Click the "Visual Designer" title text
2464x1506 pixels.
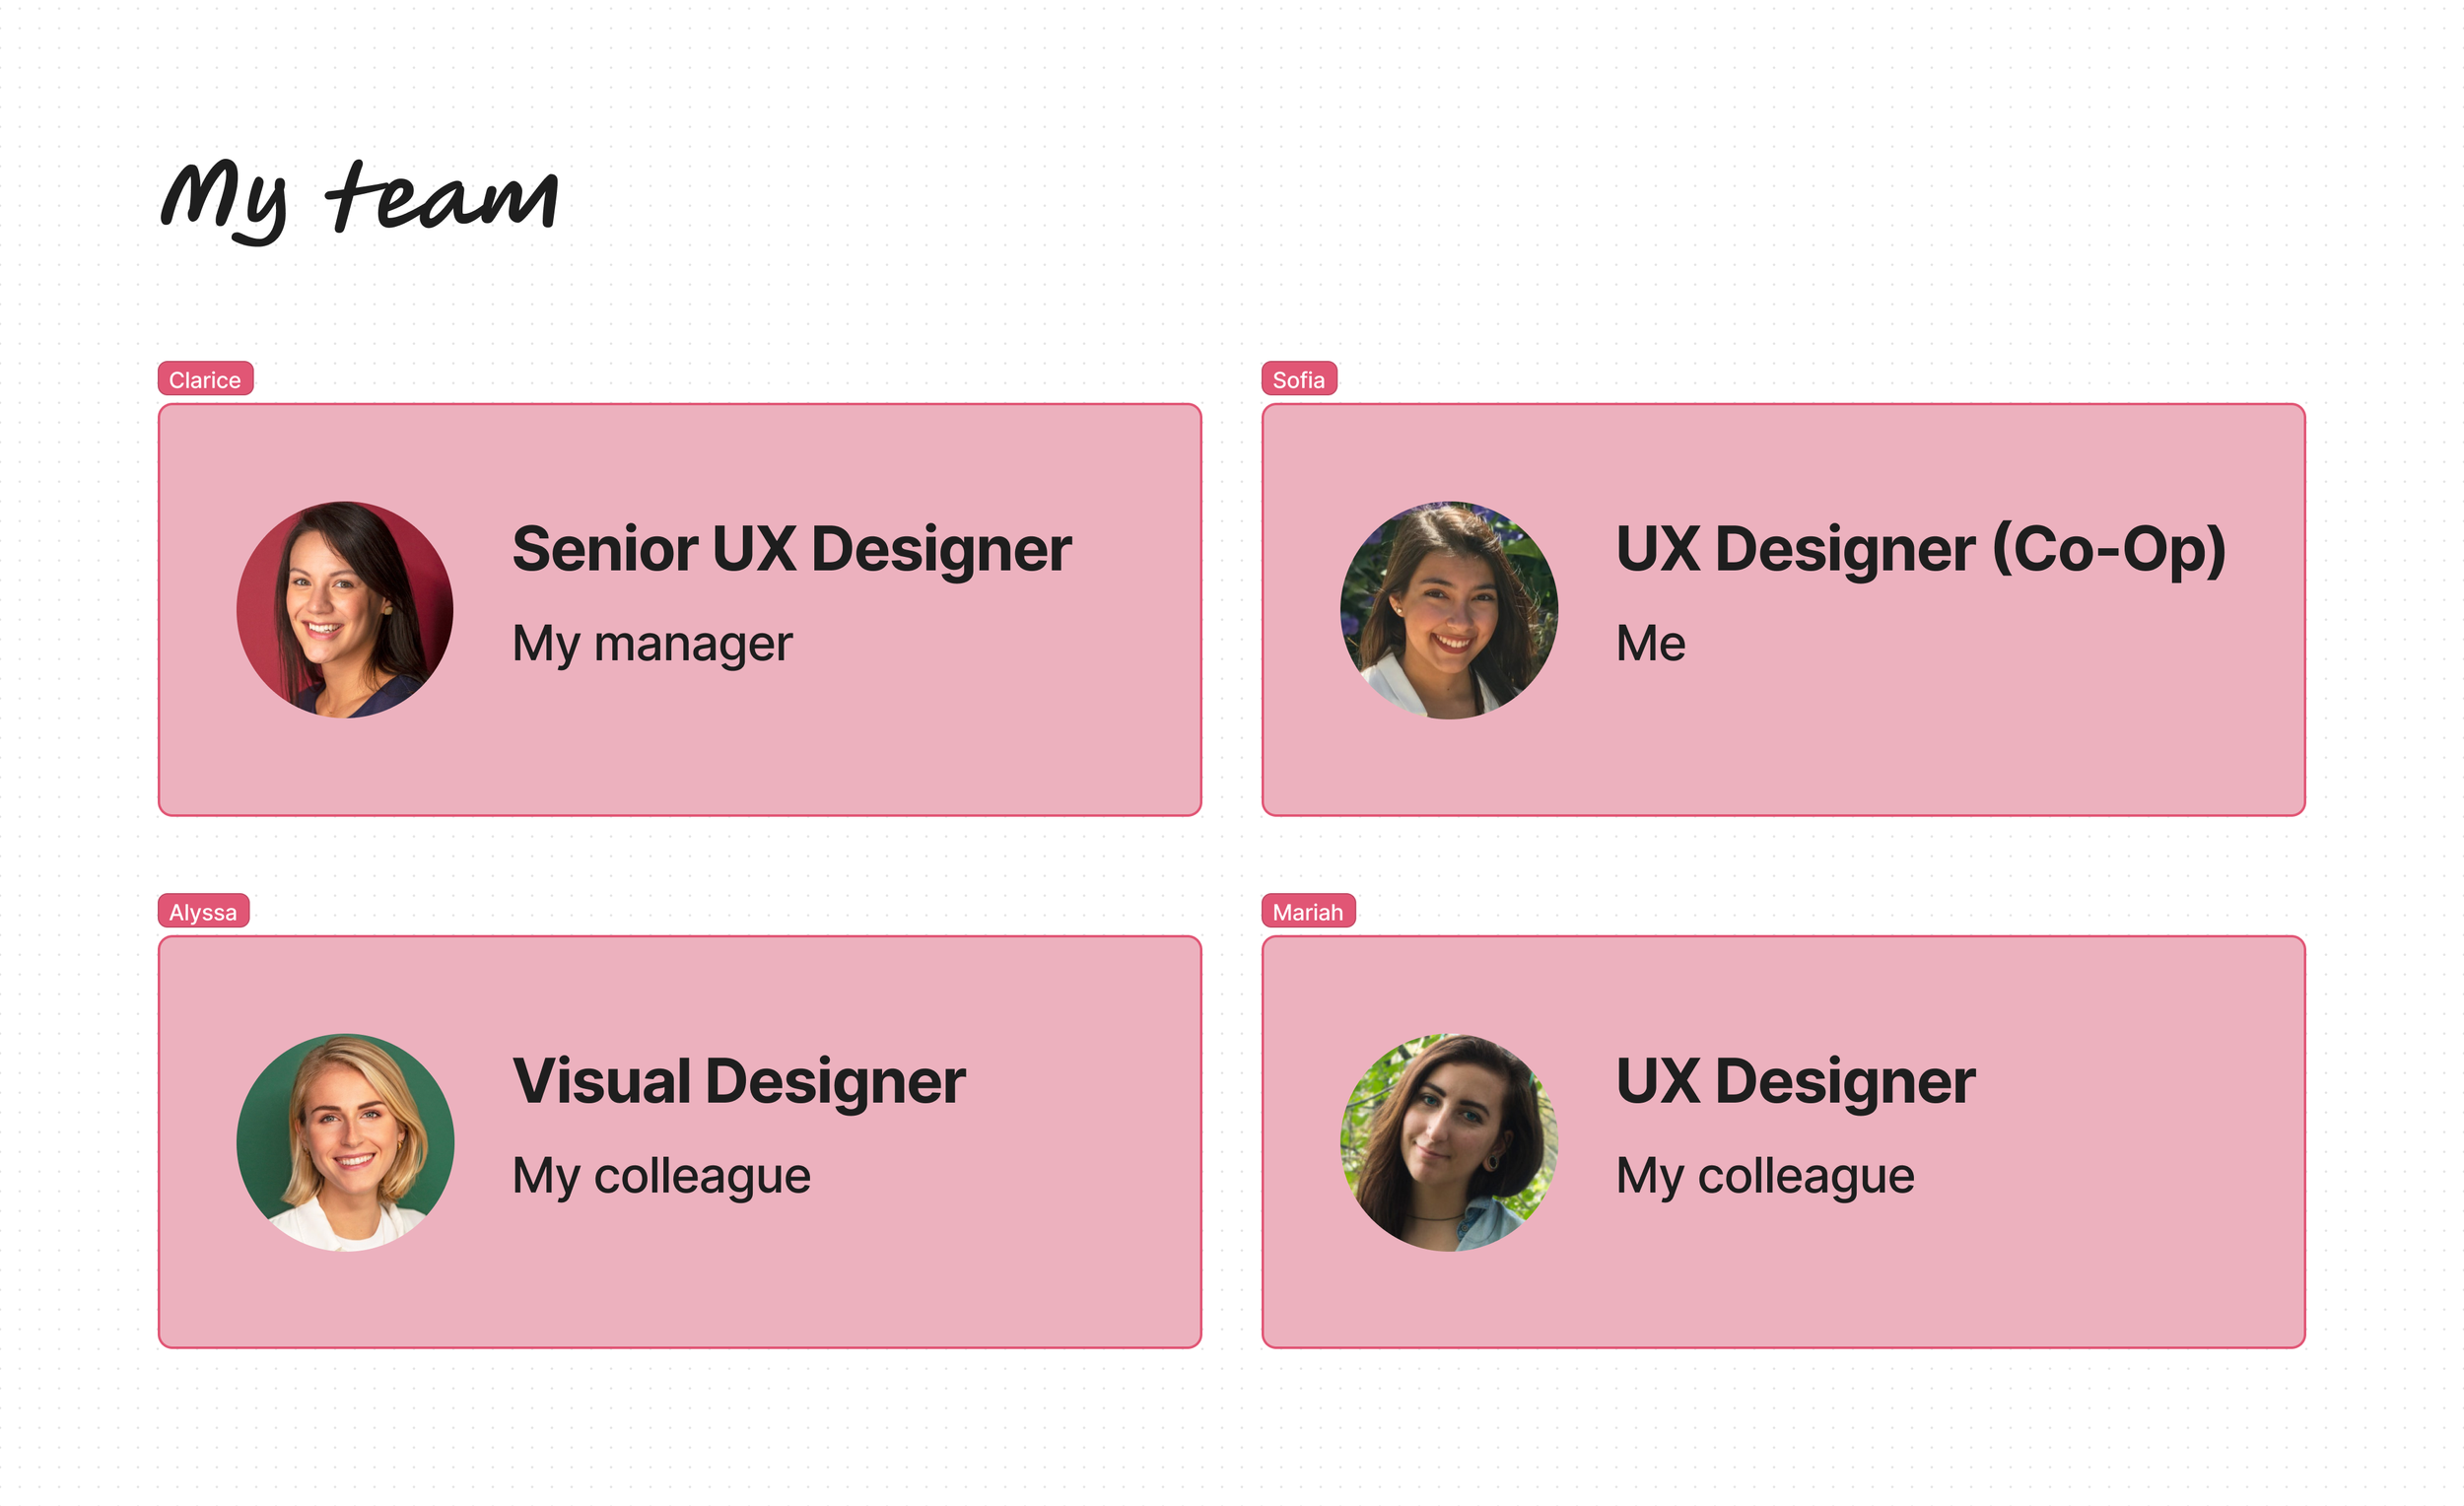(738, 1081)
